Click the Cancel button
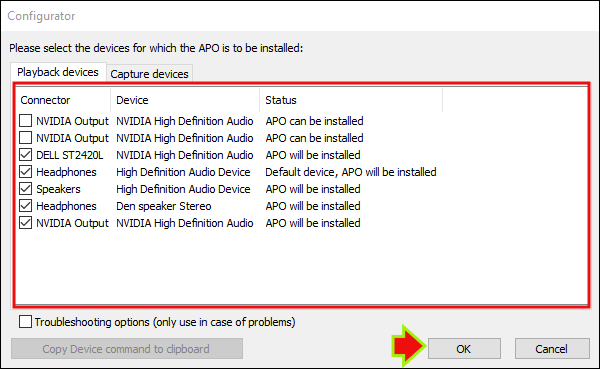 [551, 349]
